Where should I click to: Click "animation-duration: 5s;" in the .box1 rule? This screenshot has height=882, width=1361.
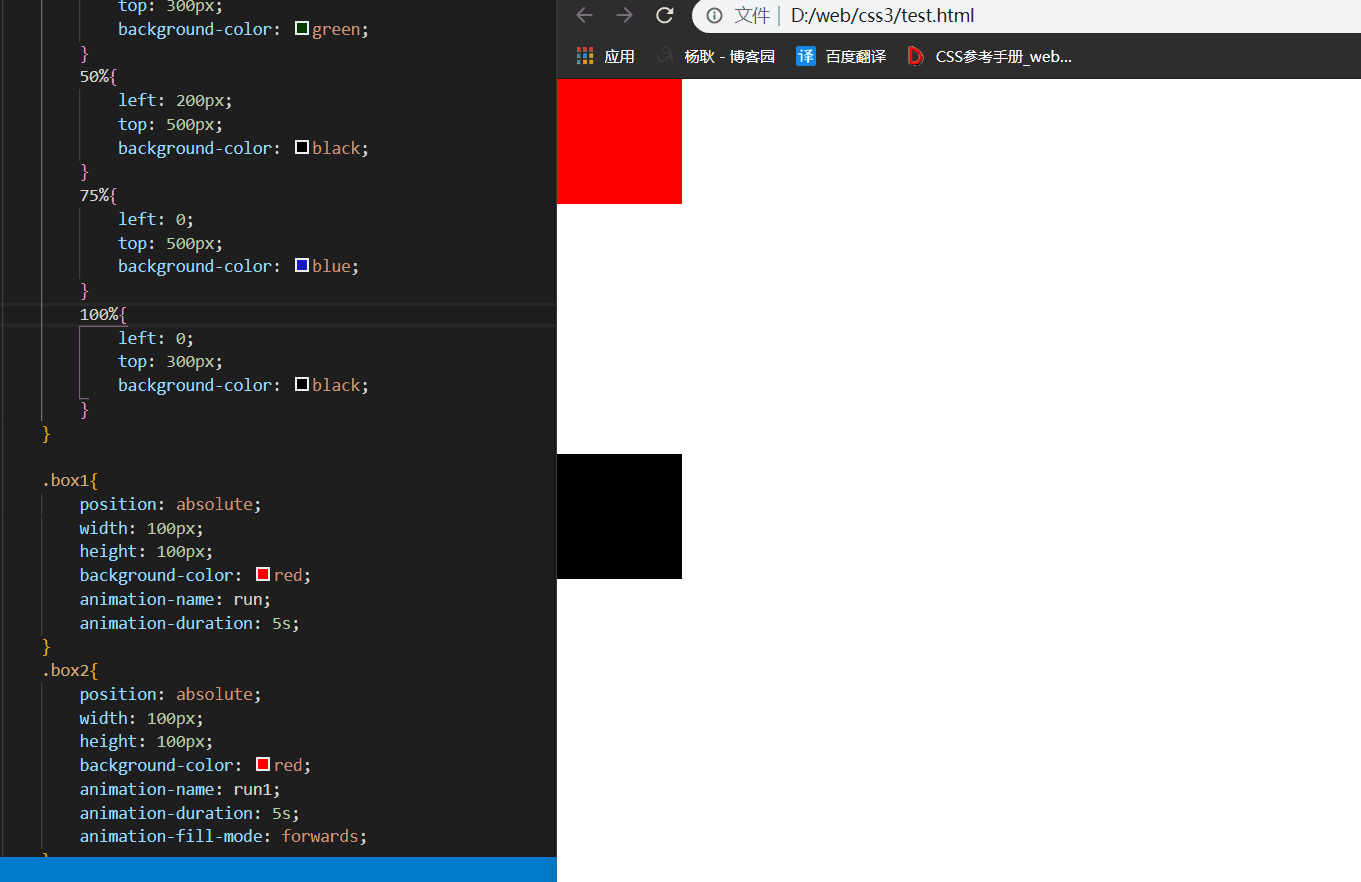pos(190,623)
